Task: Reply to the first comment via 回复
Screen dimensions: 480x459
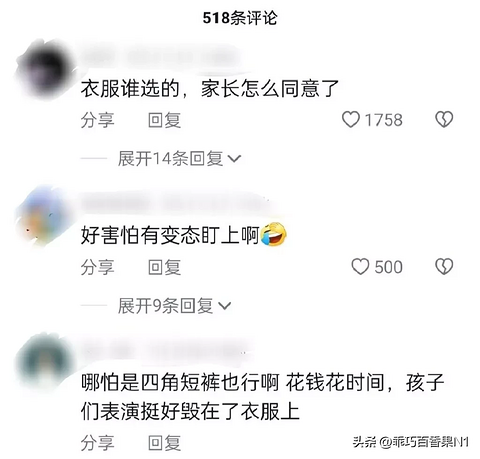Action: coord(164,120)
